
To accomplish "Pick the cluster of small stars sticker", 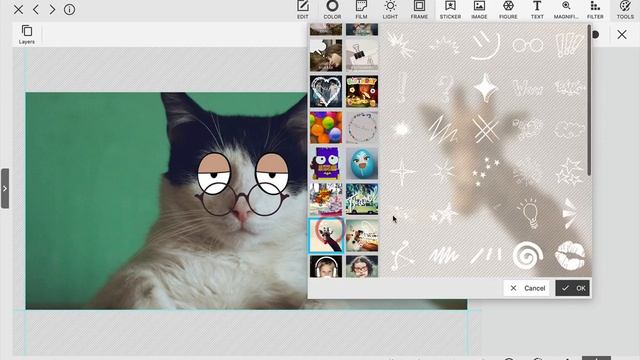I will [485, 172].
